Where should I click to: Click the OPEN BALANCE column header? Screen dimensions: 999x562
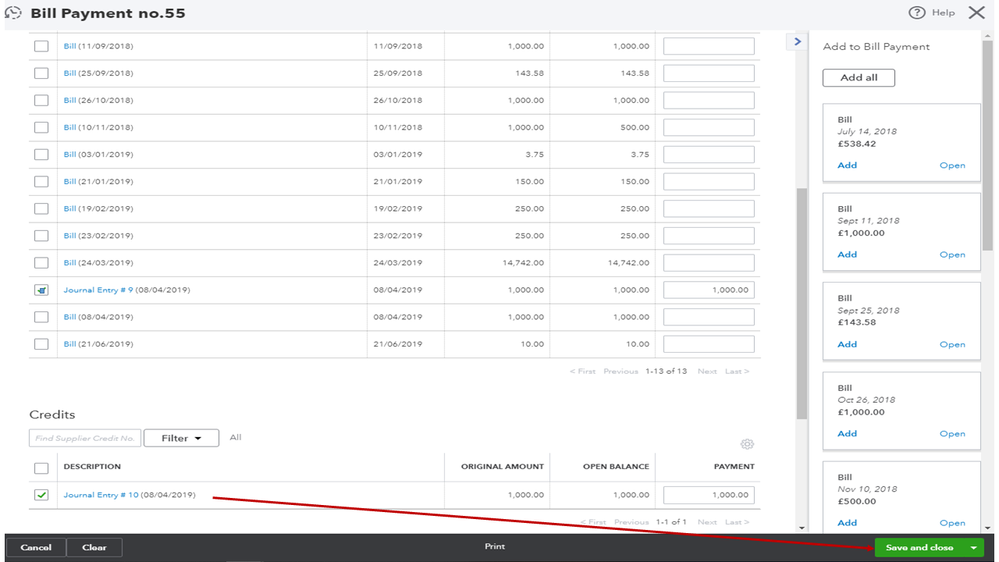615,466
